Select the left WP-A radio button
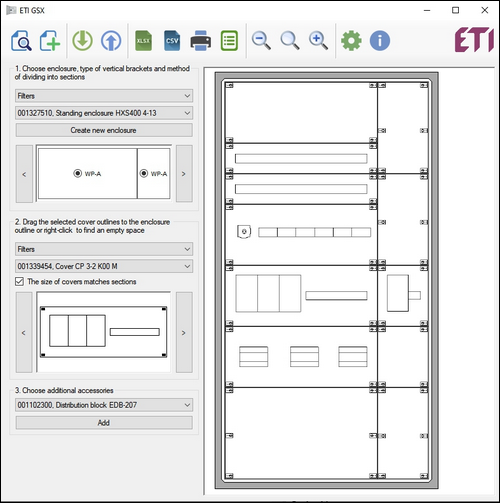The height and width of the screenshot is (503, 500). (77, 173)
